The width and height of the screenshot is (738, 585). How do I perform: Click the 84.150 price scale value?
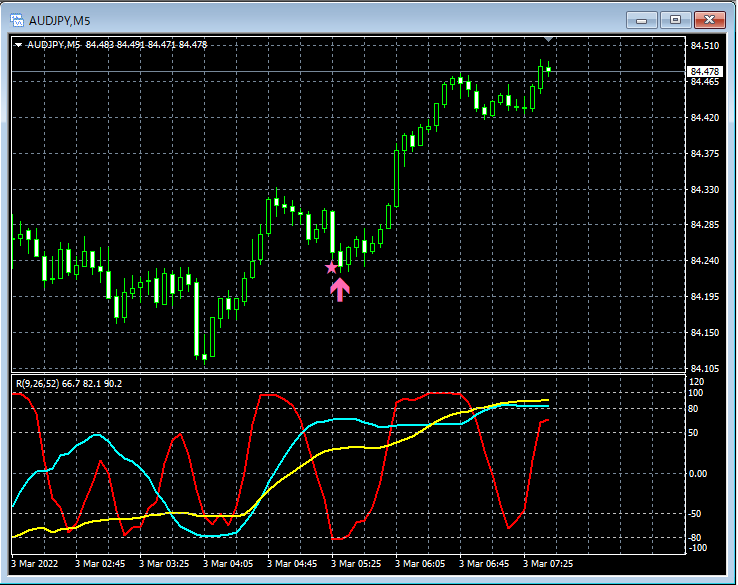pyautogui.click(x=705, y=333)
